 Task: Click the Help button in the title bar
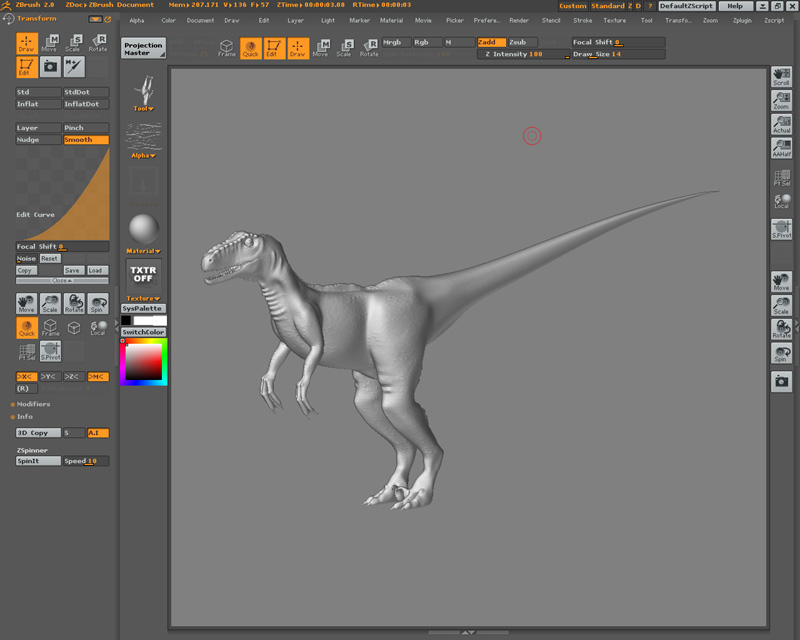pos(735,6)
